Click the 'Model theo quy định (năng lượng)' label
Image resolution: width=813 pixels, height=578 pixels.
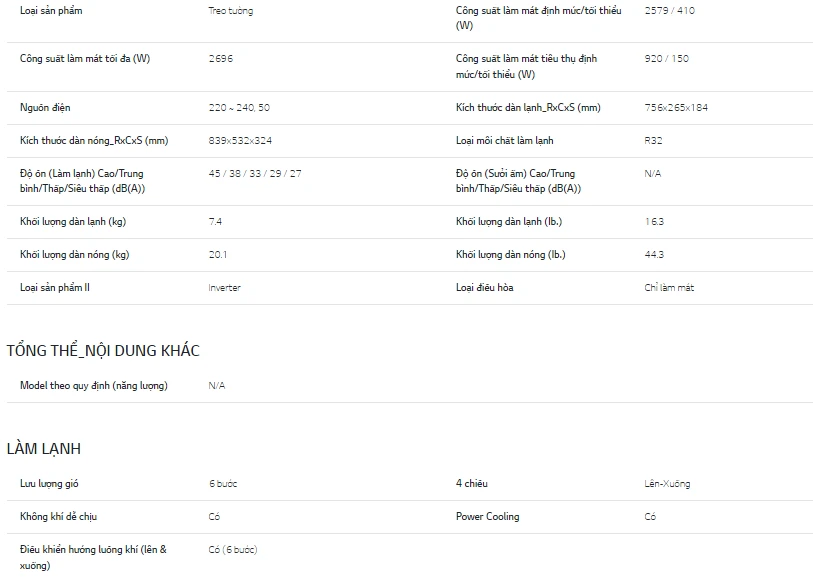click(x=94, y=386)
